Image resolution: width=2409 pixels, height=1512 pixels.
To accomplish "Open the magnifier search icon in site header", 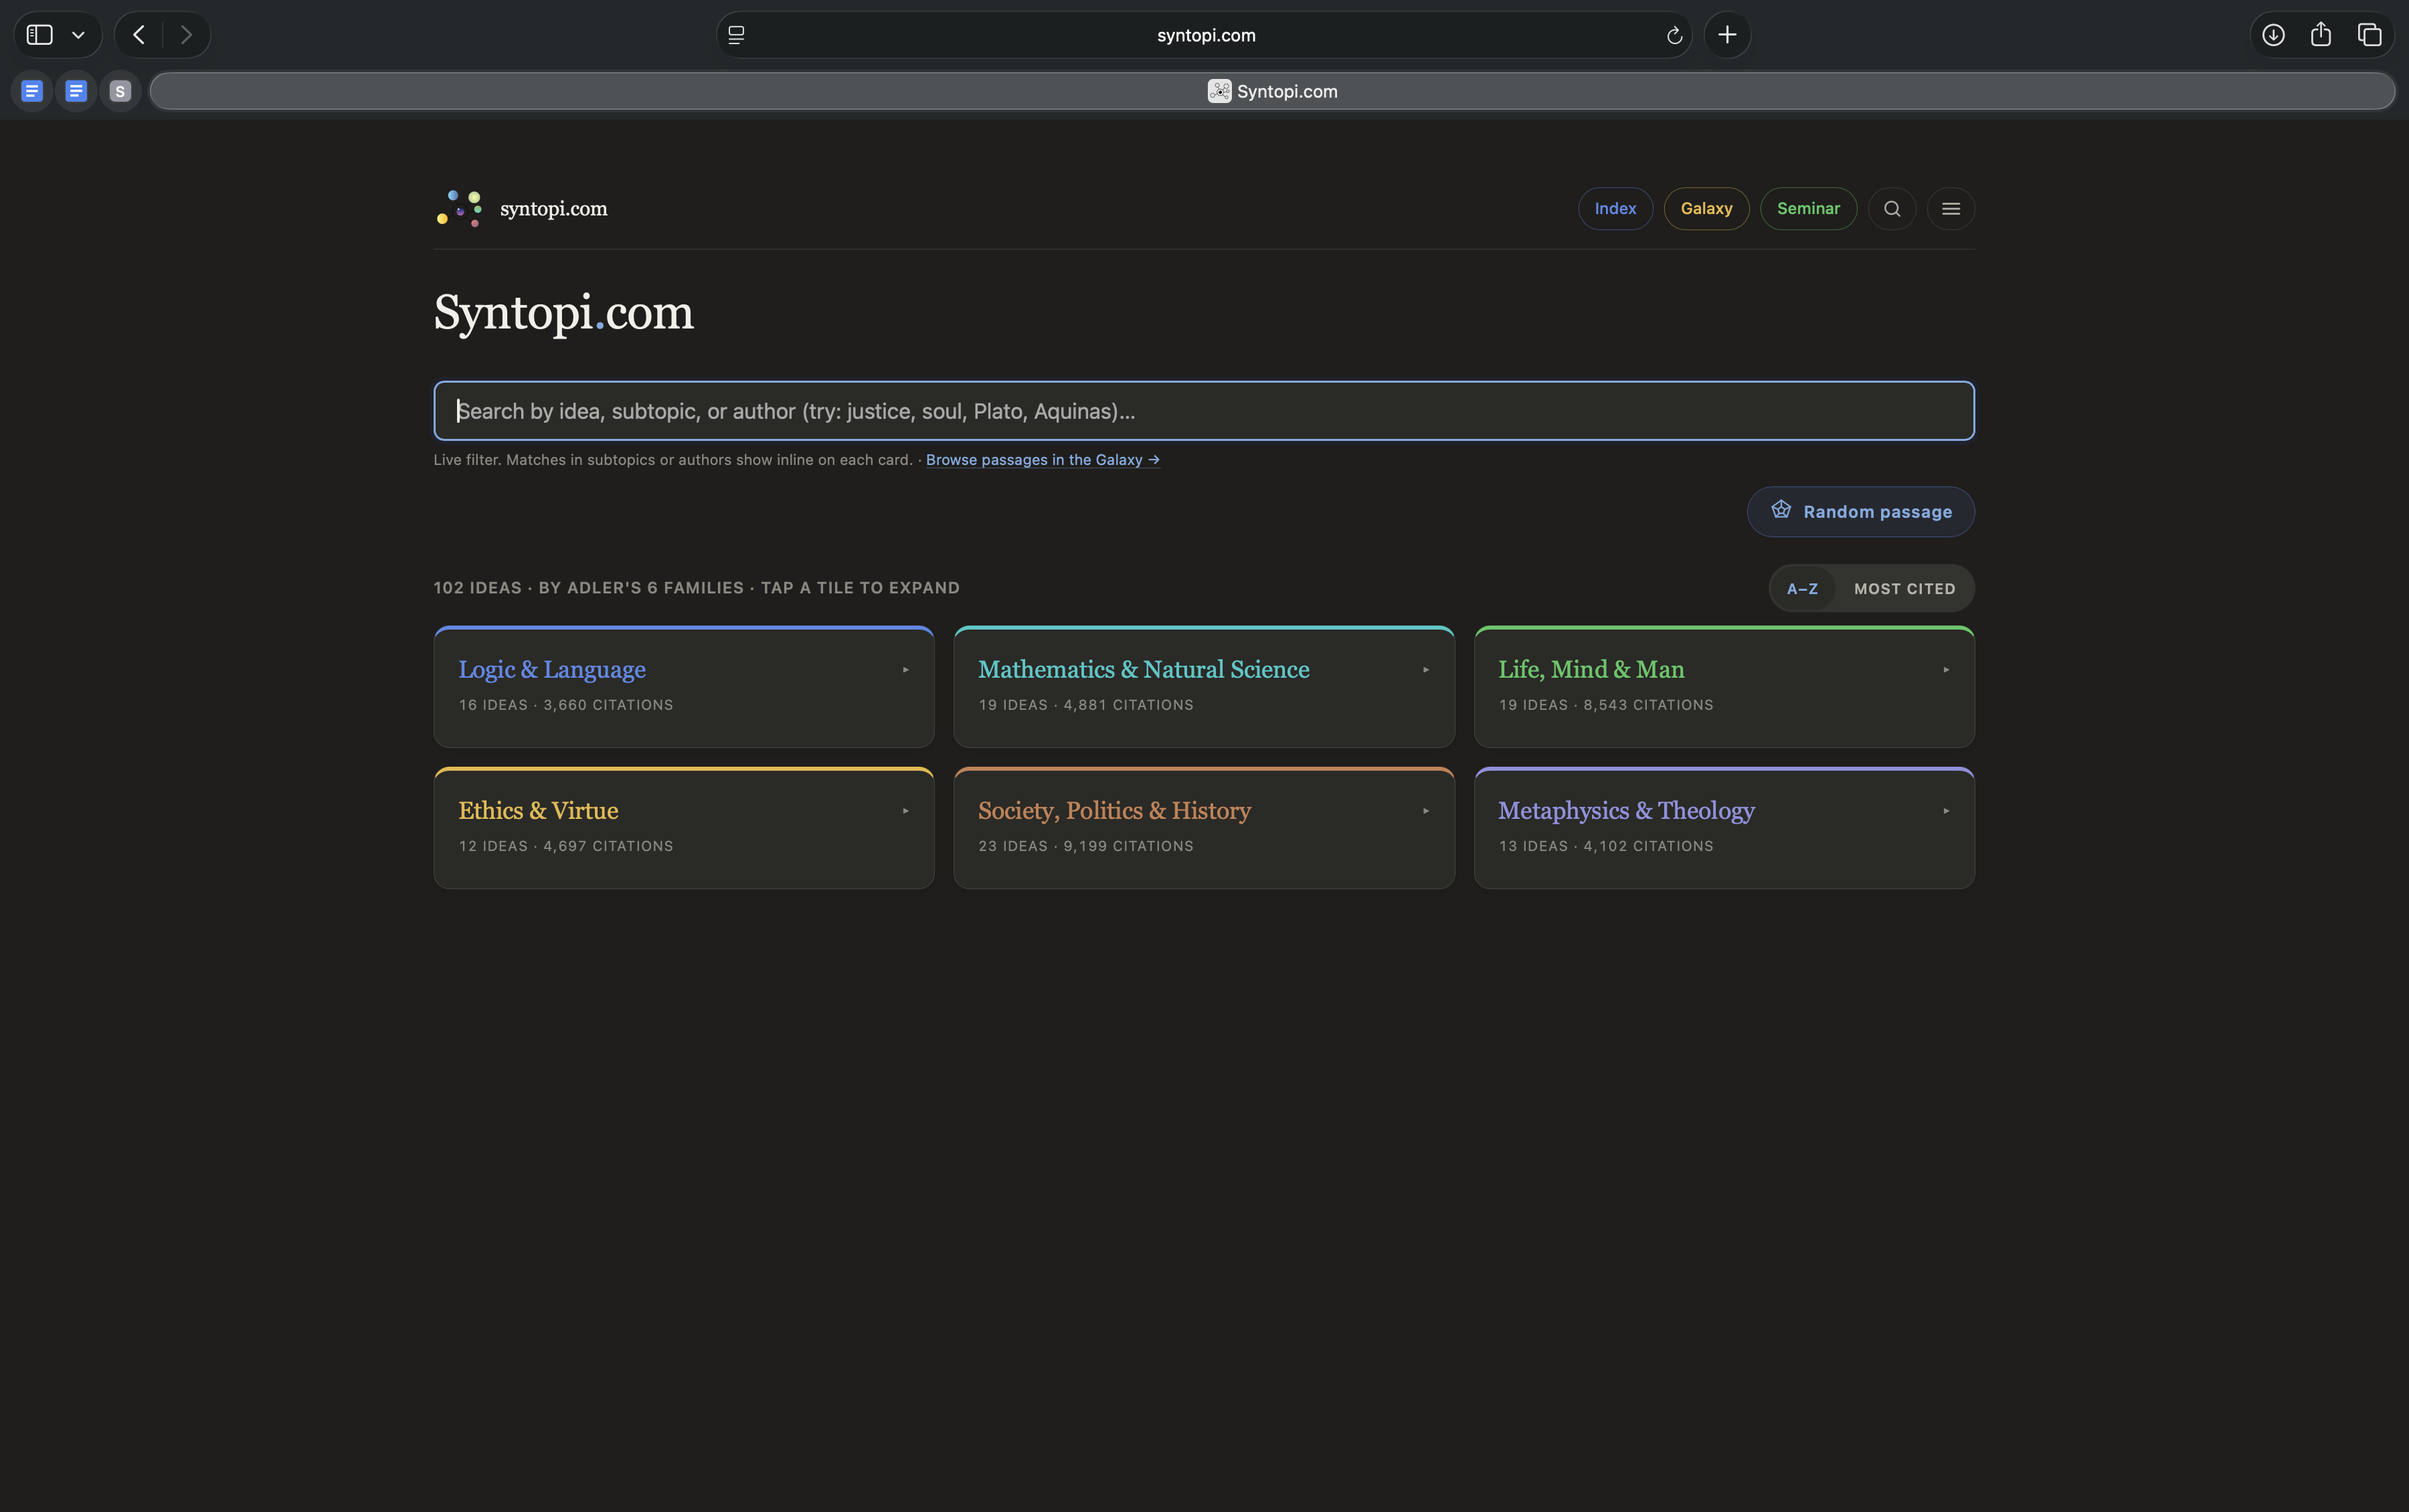I will pos(1892,209).
